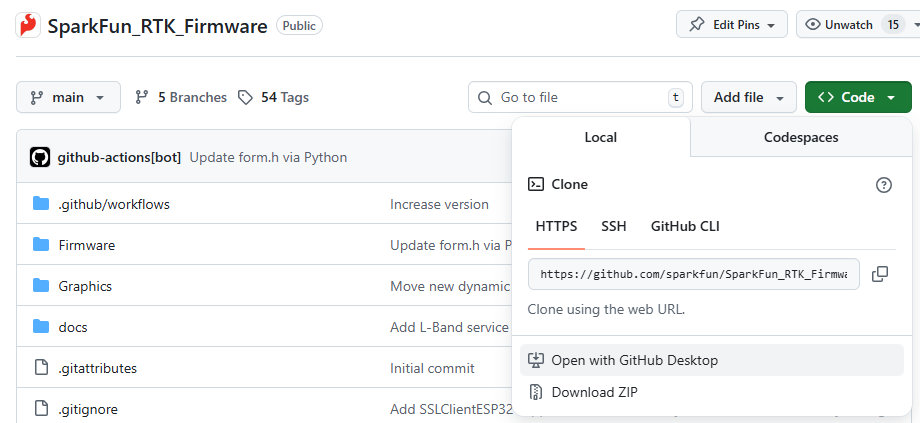Click the HTTPS clone URL text field
The width and height of the screenshot is (920, 423).
pos(694,274)
